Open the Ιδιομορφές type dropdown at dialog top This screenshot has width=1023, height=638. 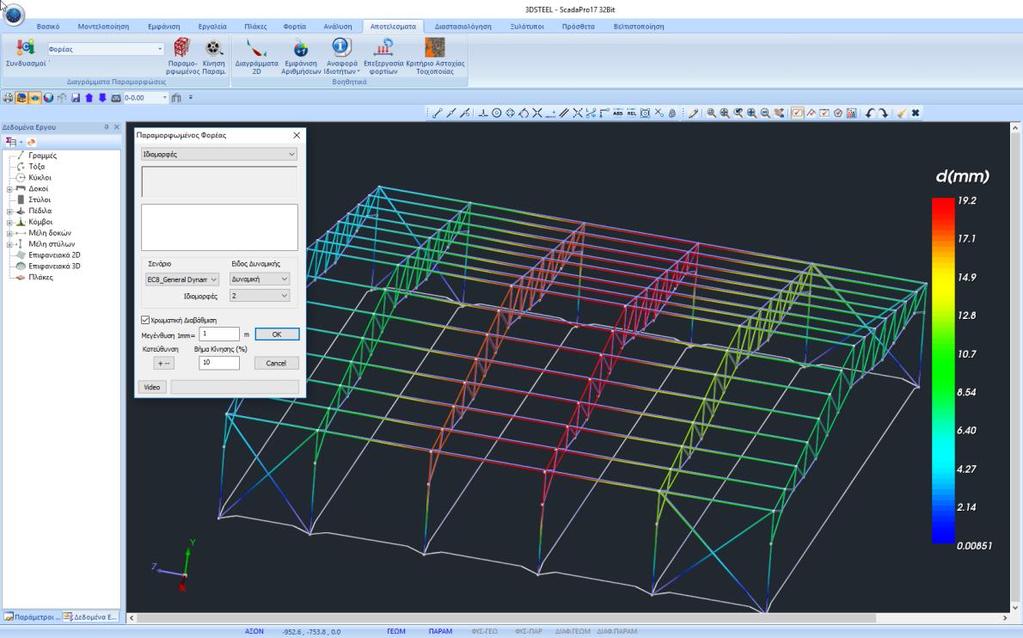pos(219,154)
